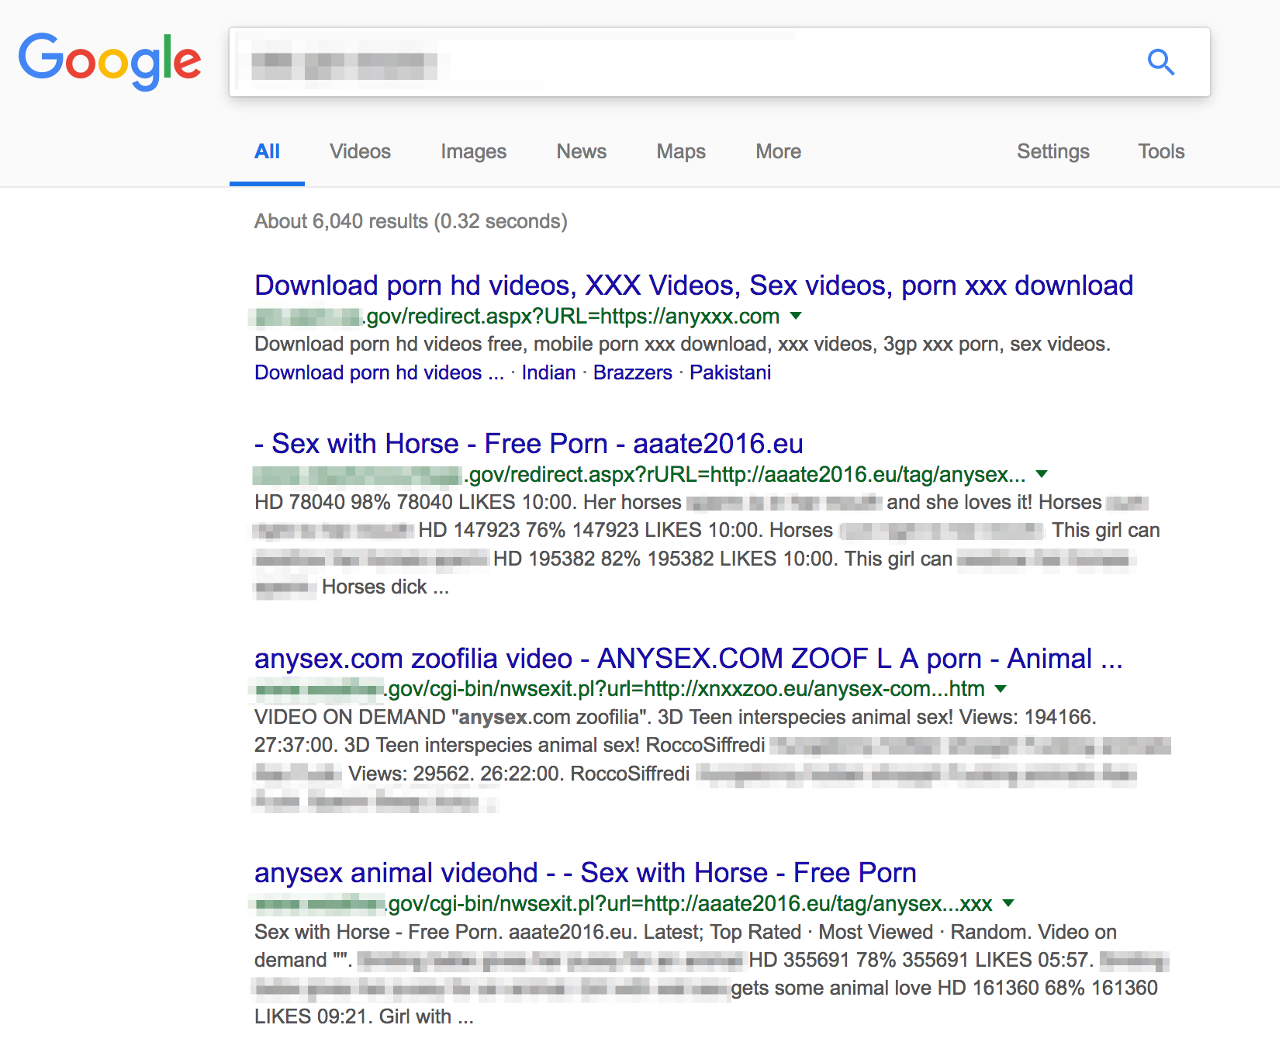Open the 'Brazzers' sitelink
Screen dimensions: 1280x1060
coord(633,373)
